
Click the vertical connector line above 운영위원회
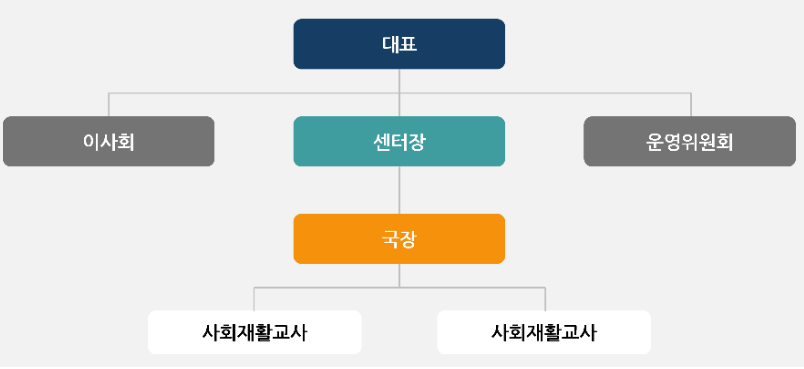[691, 105]
